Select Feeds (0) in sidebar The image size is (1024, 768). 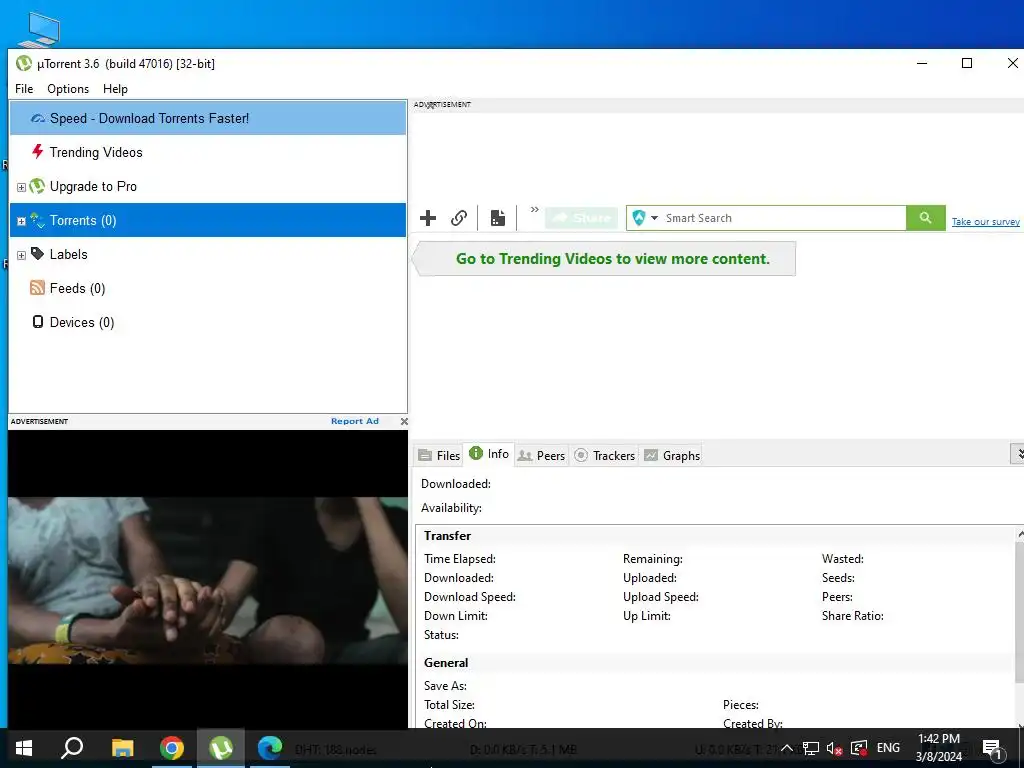208,288
